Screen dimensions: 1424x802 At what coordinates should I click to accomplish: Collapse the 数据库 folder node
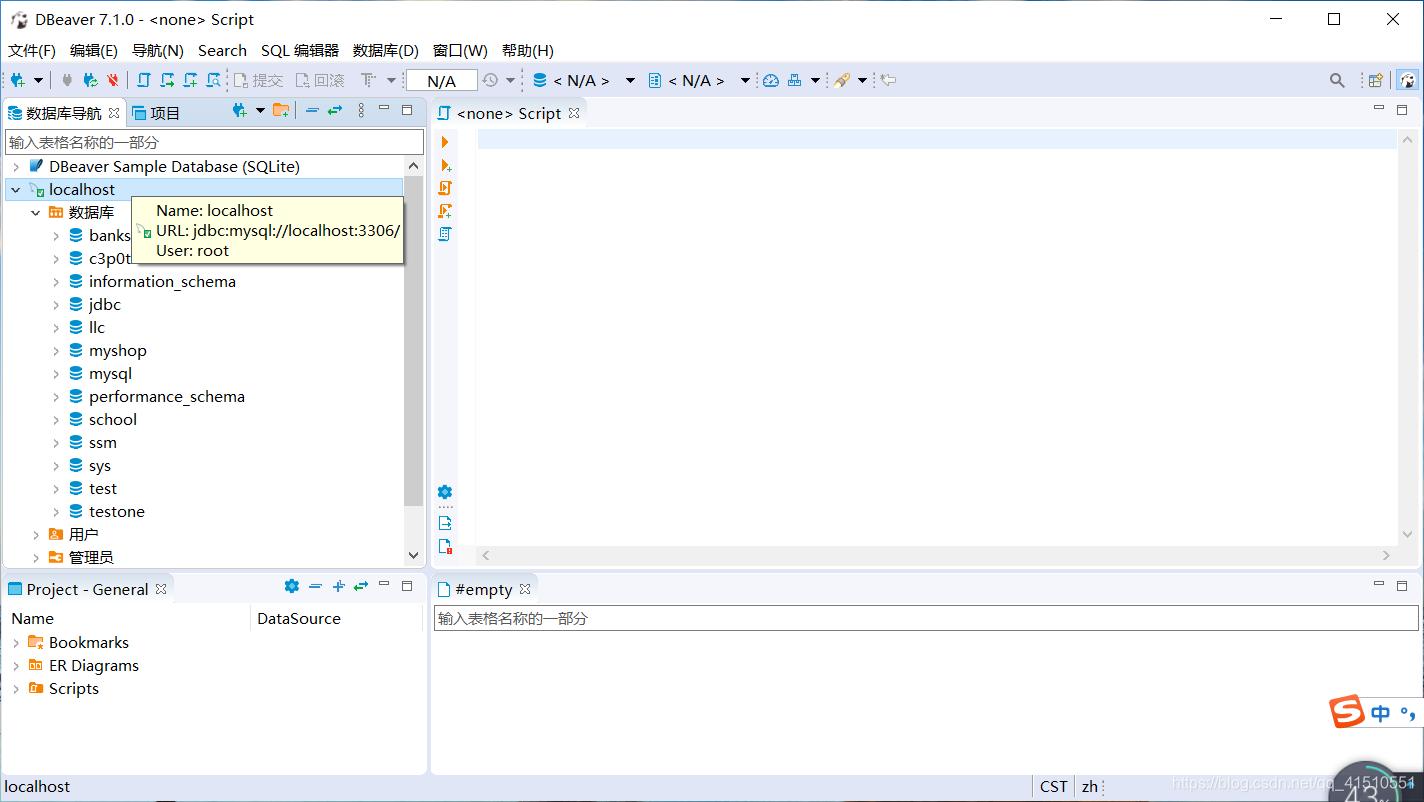point(36,213)
